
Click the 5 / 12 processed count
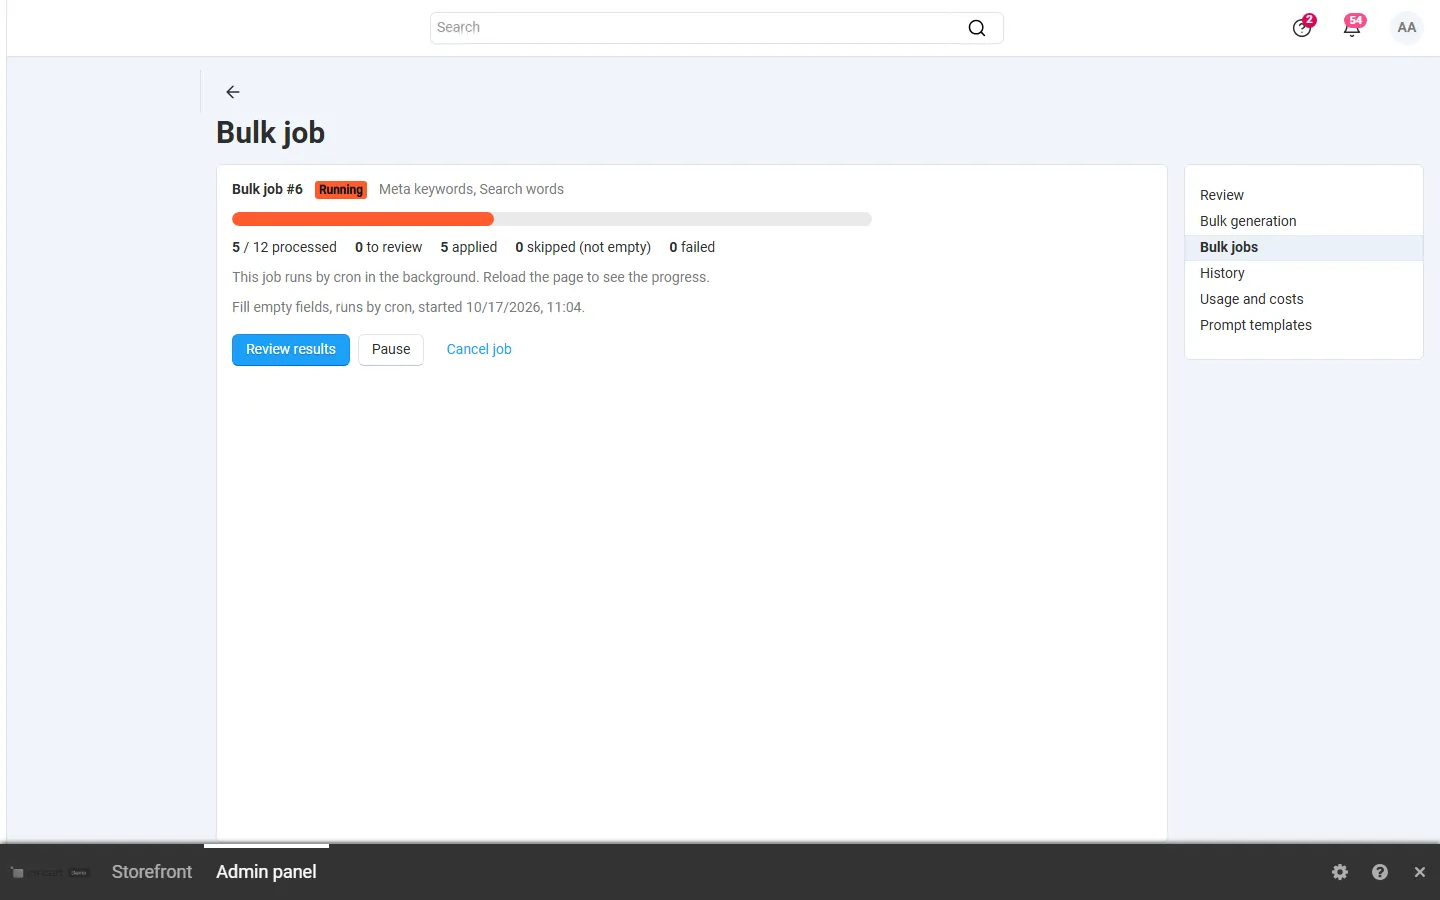coord(284,247)
